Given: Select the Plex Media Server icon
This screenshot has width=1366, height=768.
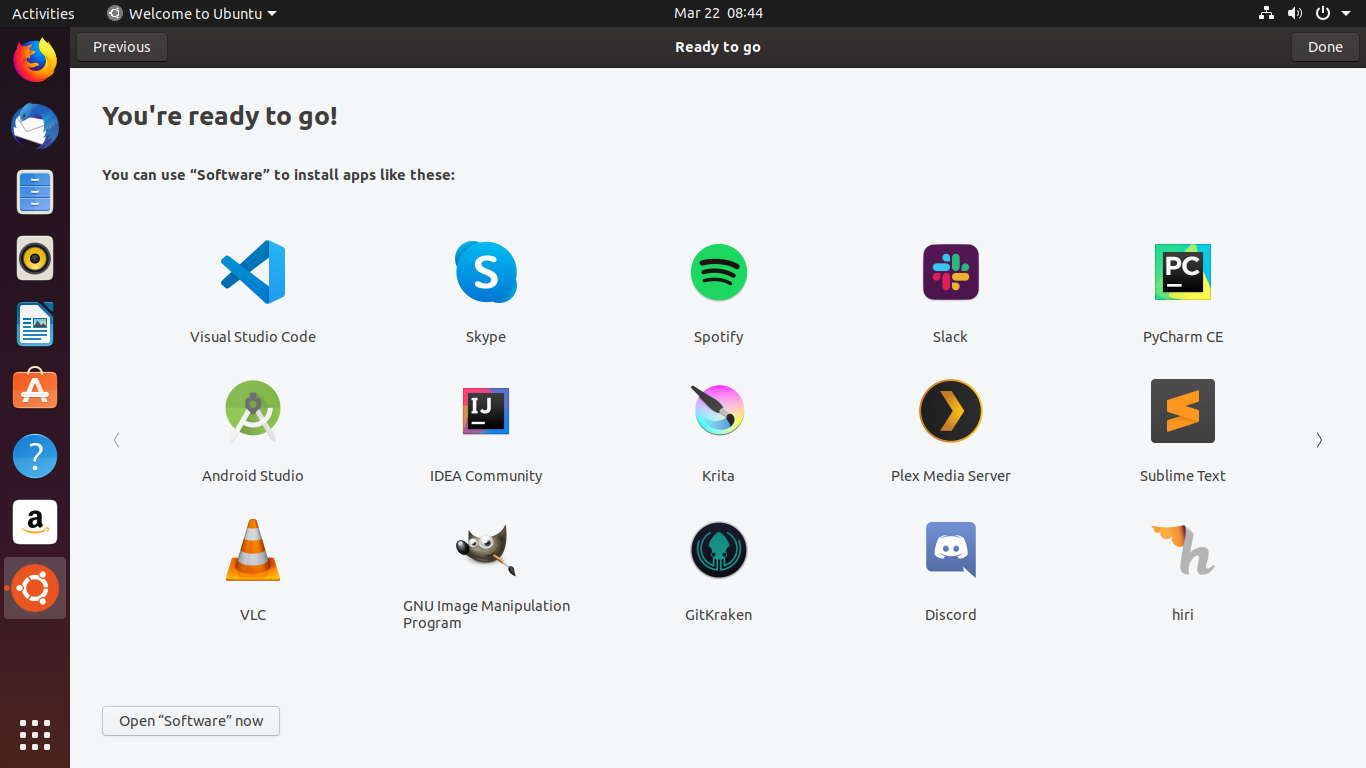Looking at the screenshot, I should pos(950,411).
